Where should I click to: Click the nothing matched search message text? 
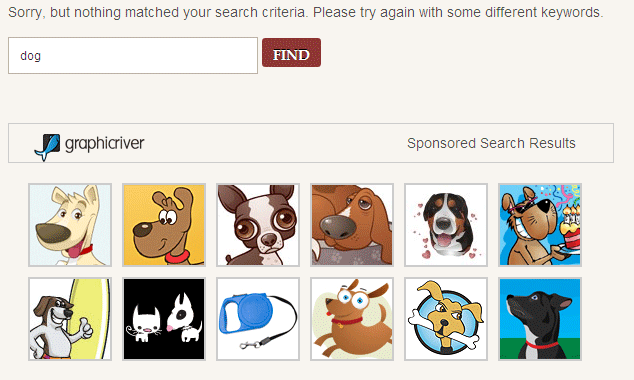pyautogui.click(x=306, y=13)
